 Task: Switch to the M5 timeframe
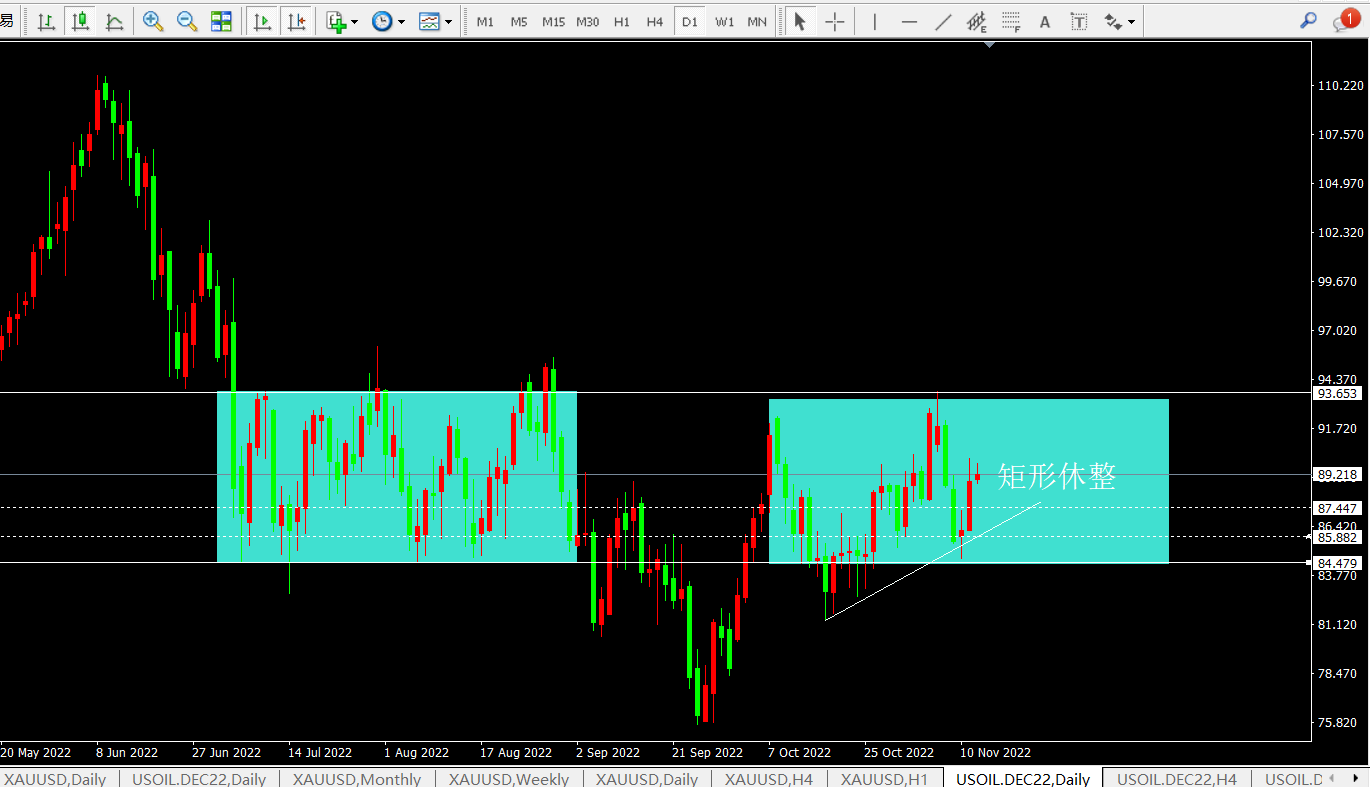519,21
